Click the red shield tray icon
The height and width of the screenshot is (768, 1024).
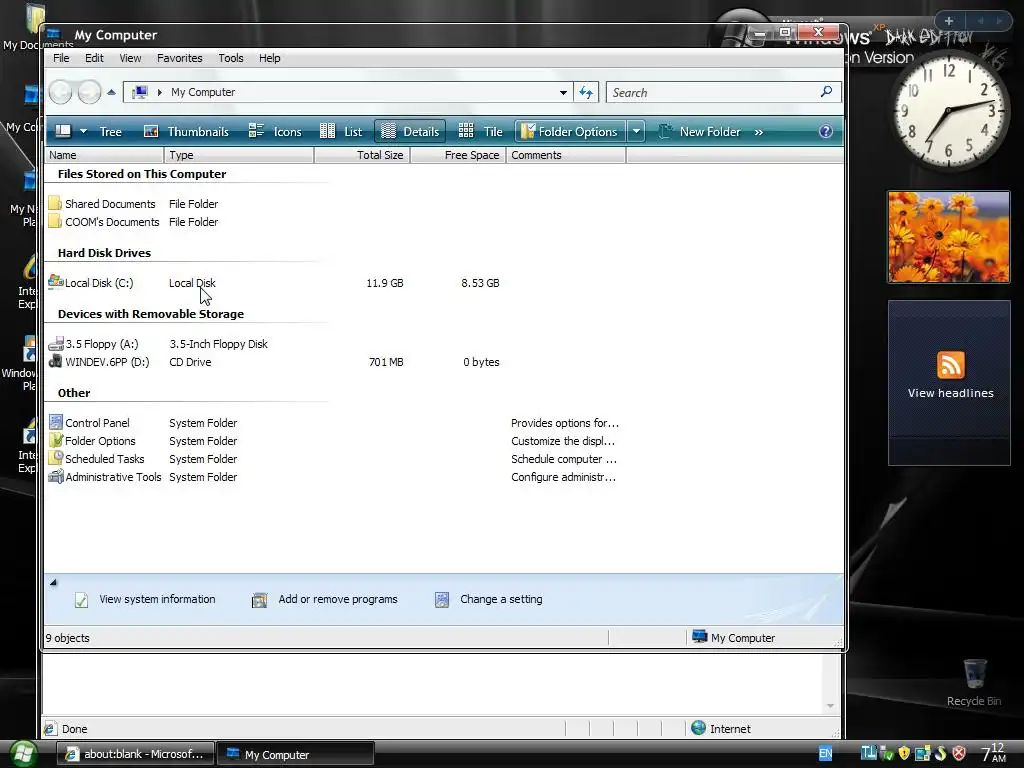959,753
